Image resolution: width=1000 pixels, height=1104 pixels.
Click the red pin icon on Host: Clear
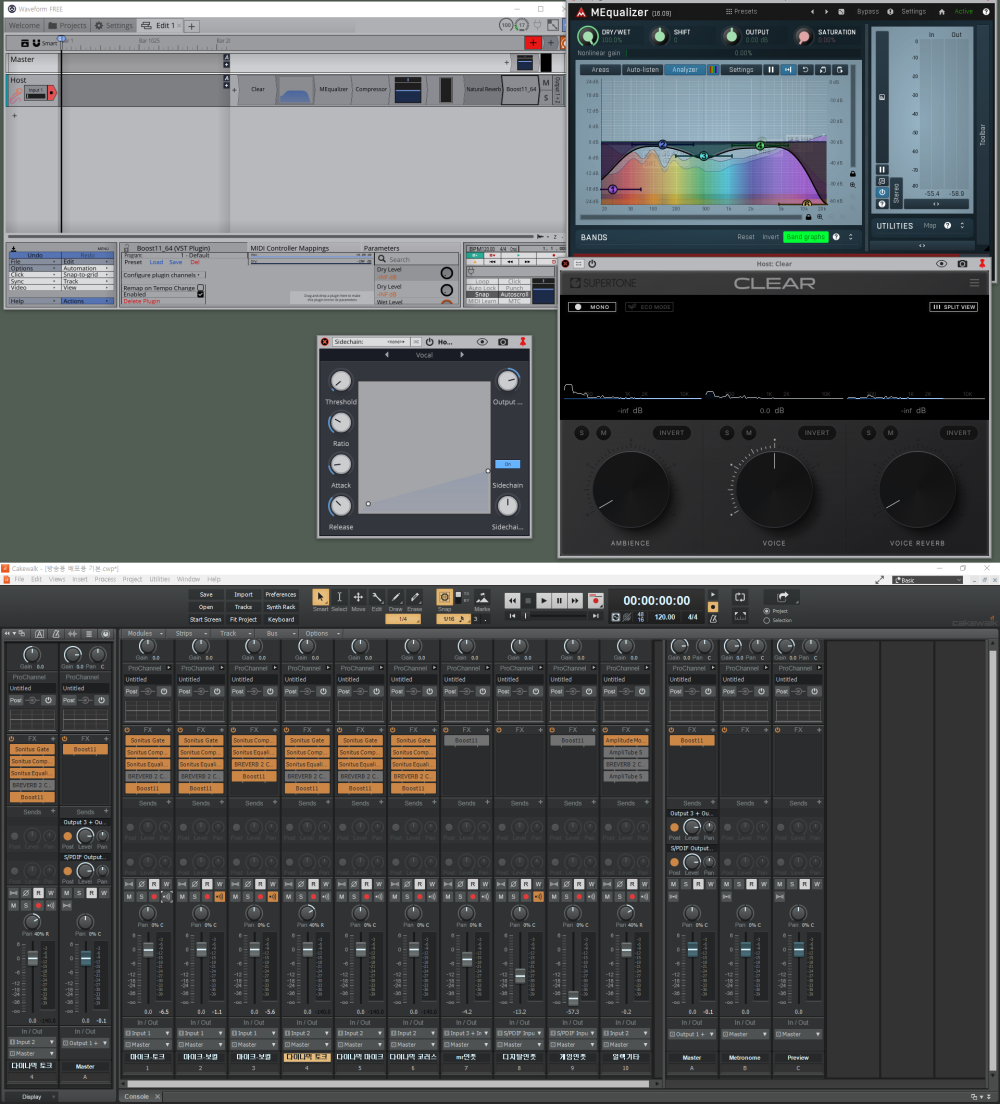pos(982,263)
